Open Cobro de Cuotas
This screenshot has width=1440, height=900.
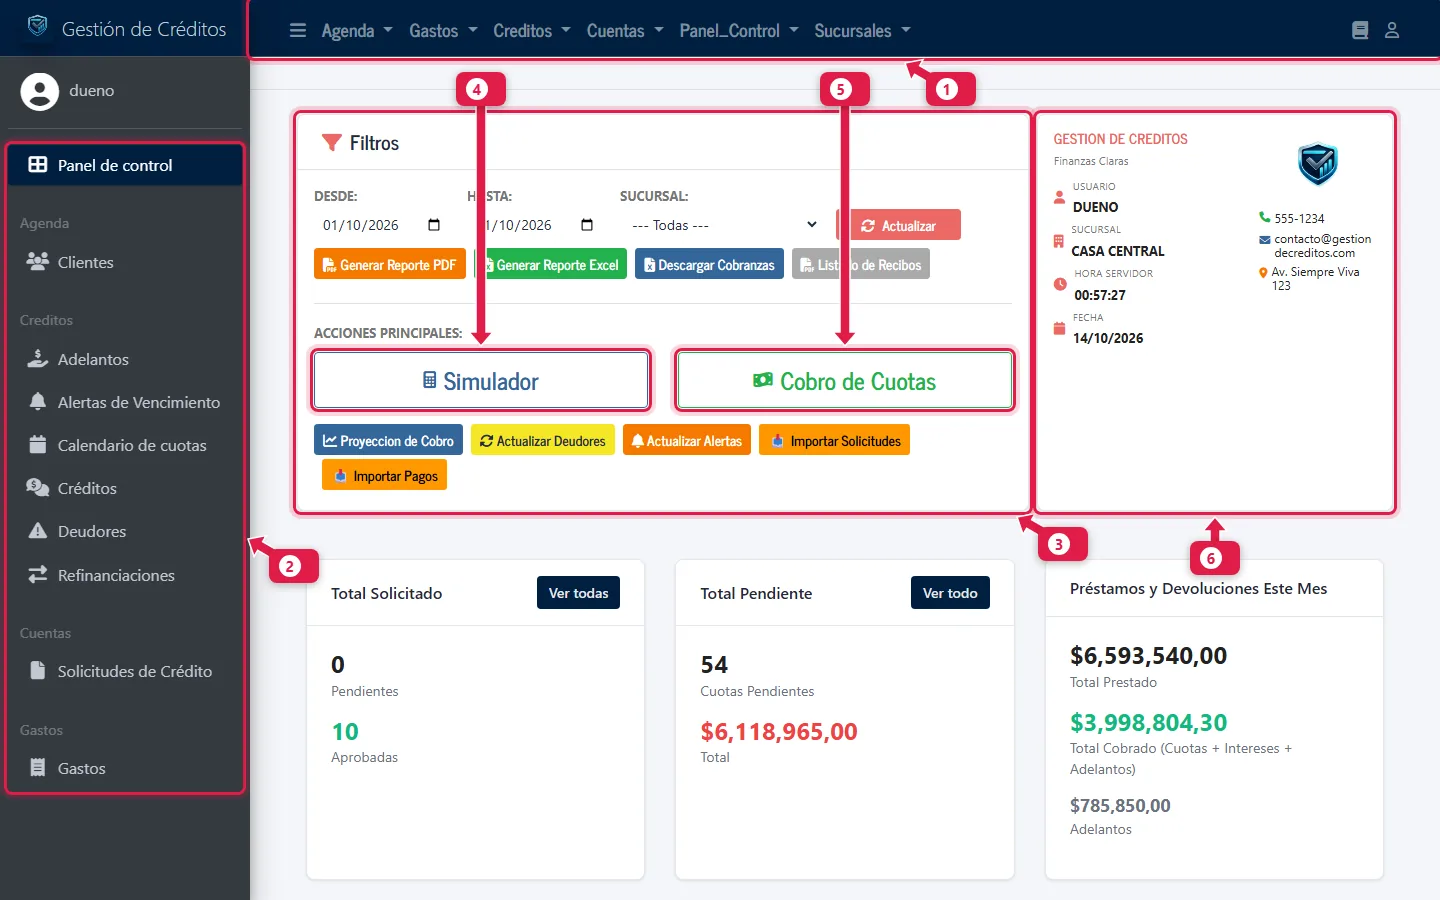pos(845,380)
